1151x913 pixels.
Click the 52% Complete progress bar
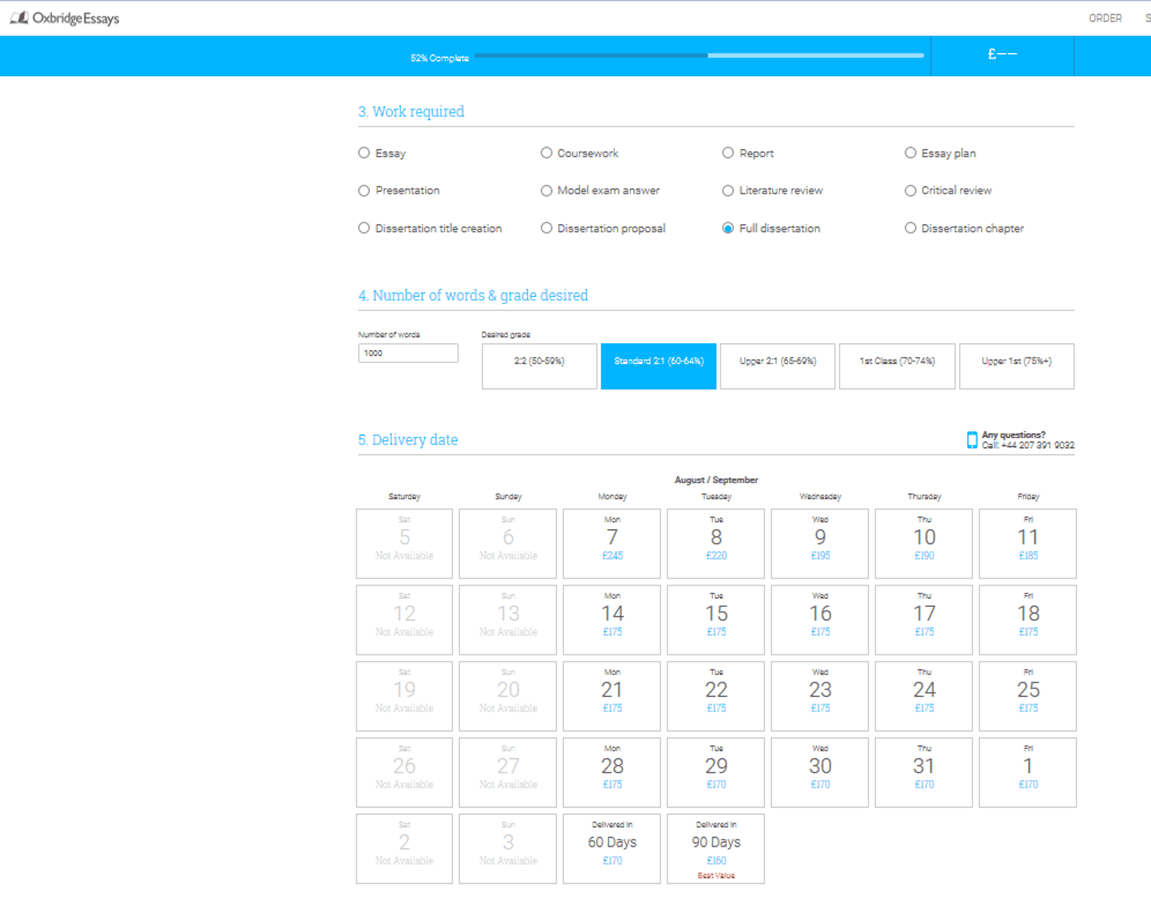pos(698,56)
